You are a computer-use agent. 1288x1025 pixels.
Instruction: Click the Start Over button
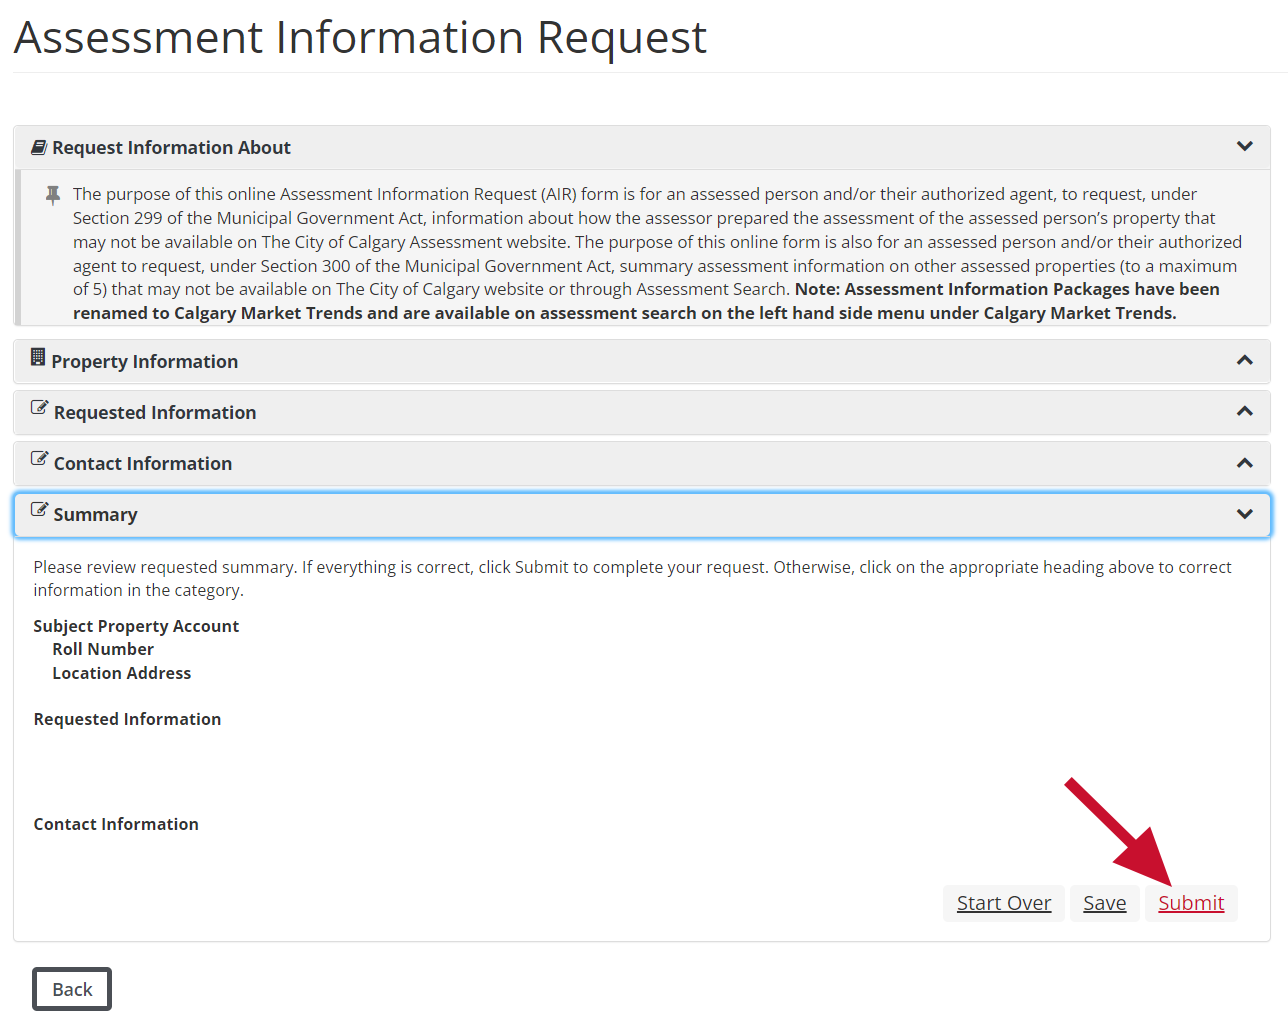point(1004,903)
